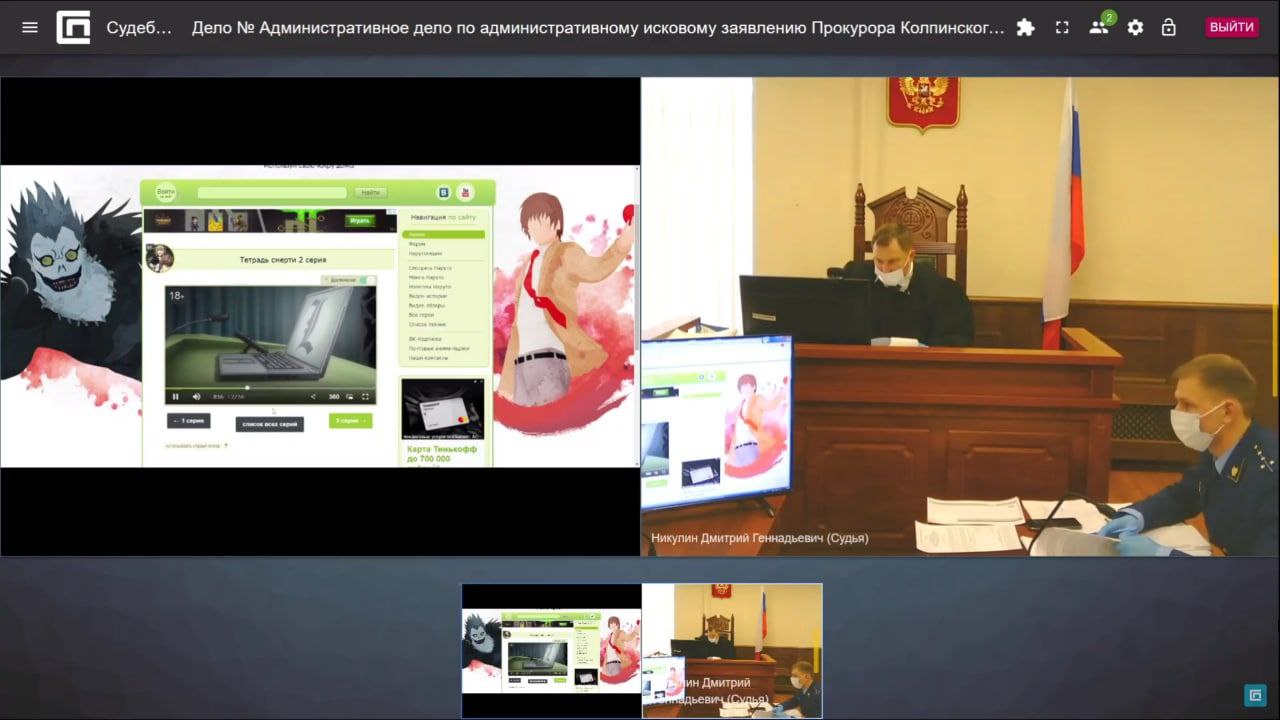Image resolution: width=1280 pixels, height=720 pixels.
Task: Click the player fullscreen icon
Action: point(365,397)
